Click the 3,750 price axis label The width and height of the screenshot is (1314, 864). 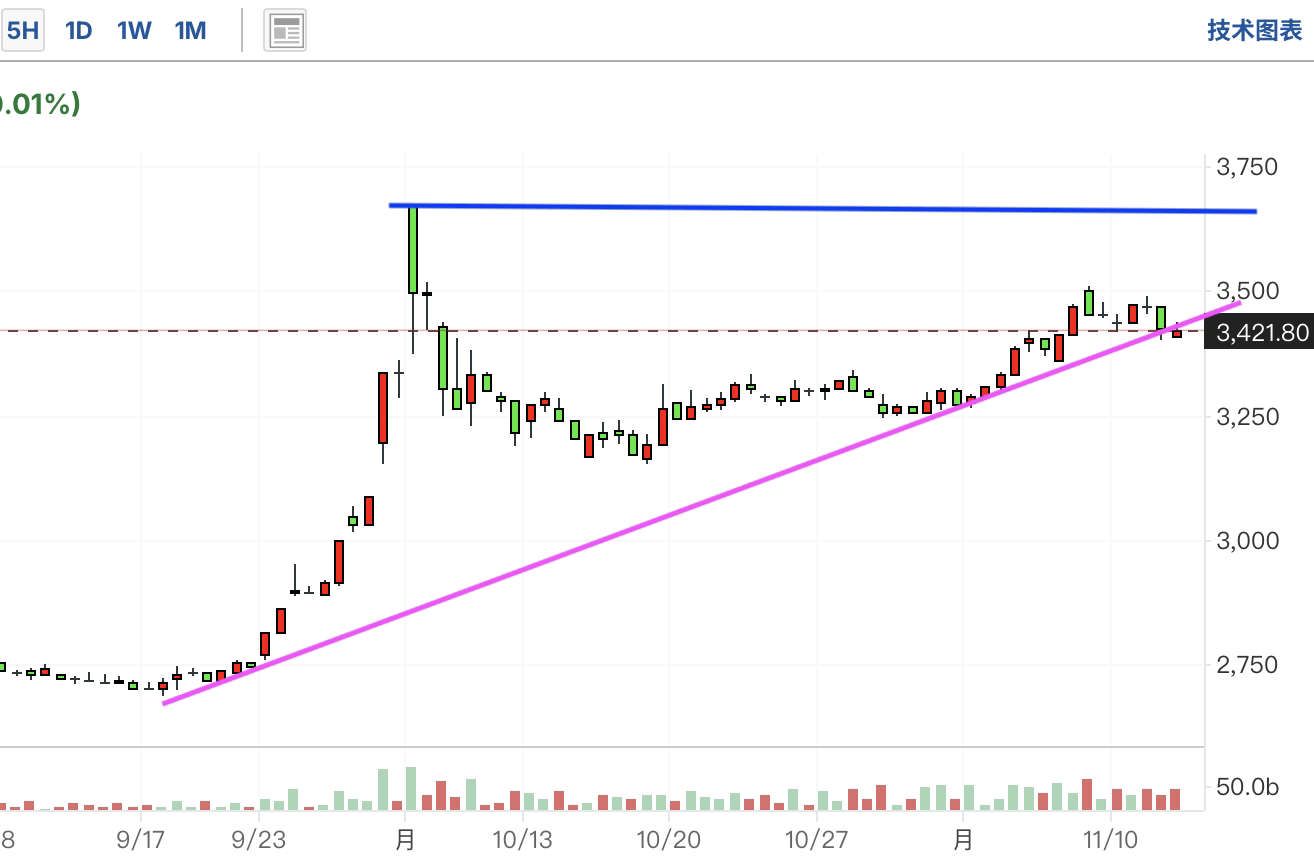pyautogui.click(x=1247, y=166)
